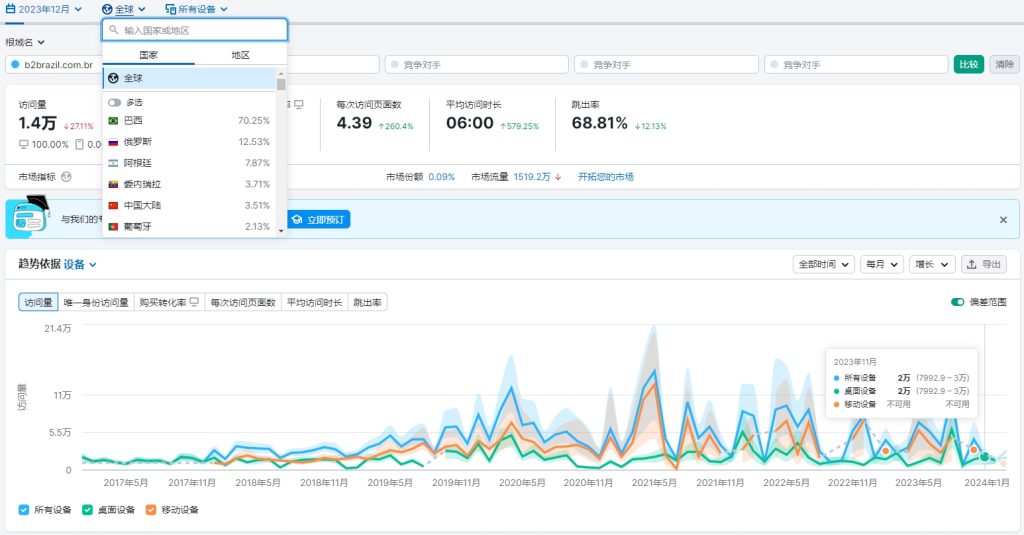Select 葡萄牙 from country list

click(x=189, y=227)
